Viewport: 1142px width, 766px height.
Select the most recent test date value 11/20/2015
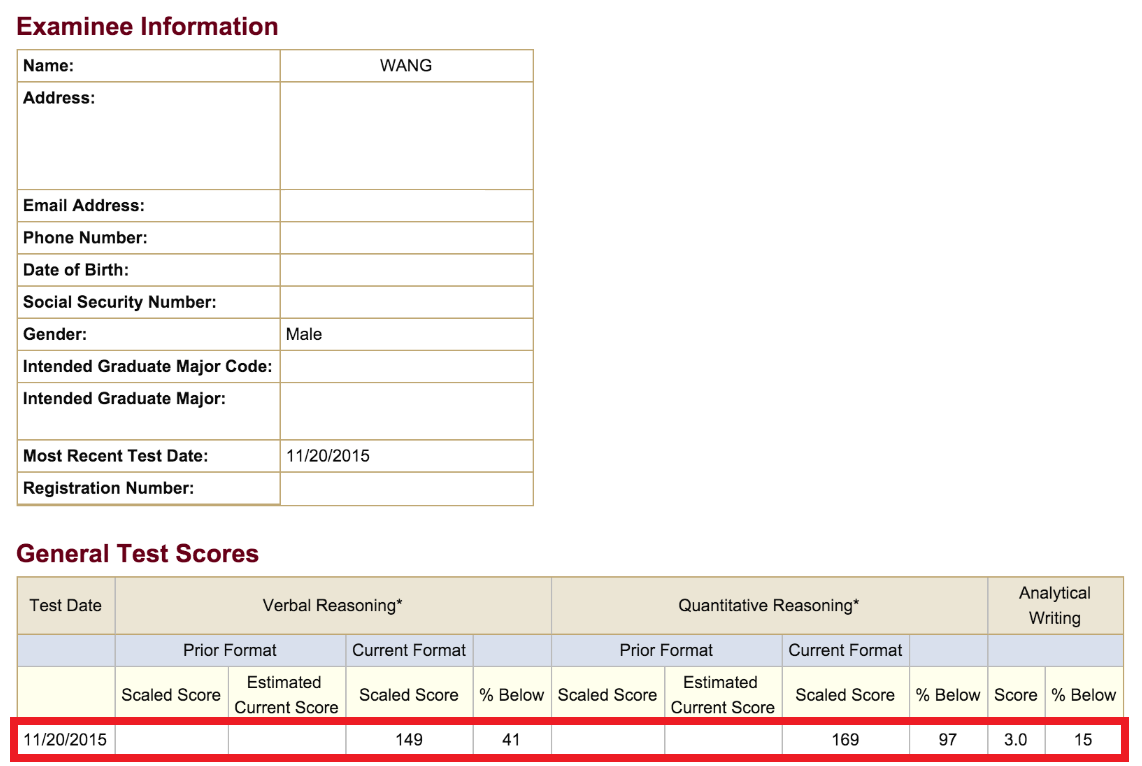click(x=328, y=456)
